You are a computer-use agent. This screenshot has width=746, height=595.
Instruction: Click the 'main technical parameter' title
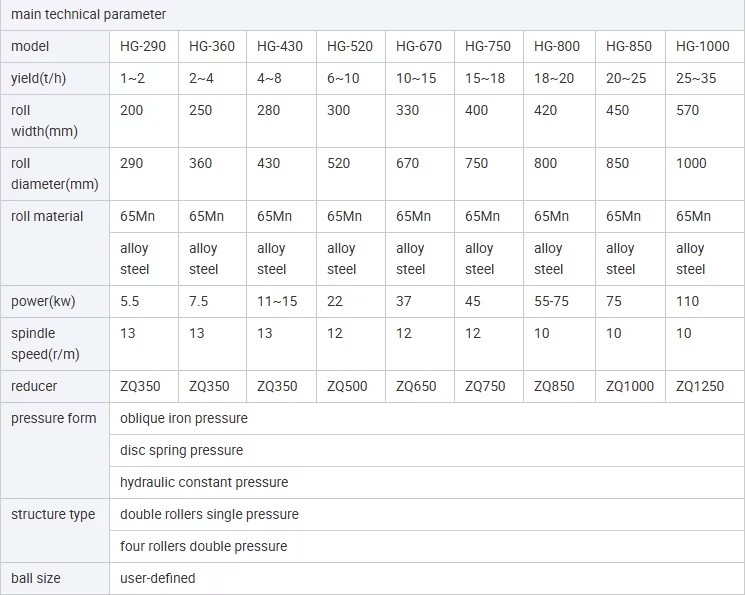pos(88,14)
